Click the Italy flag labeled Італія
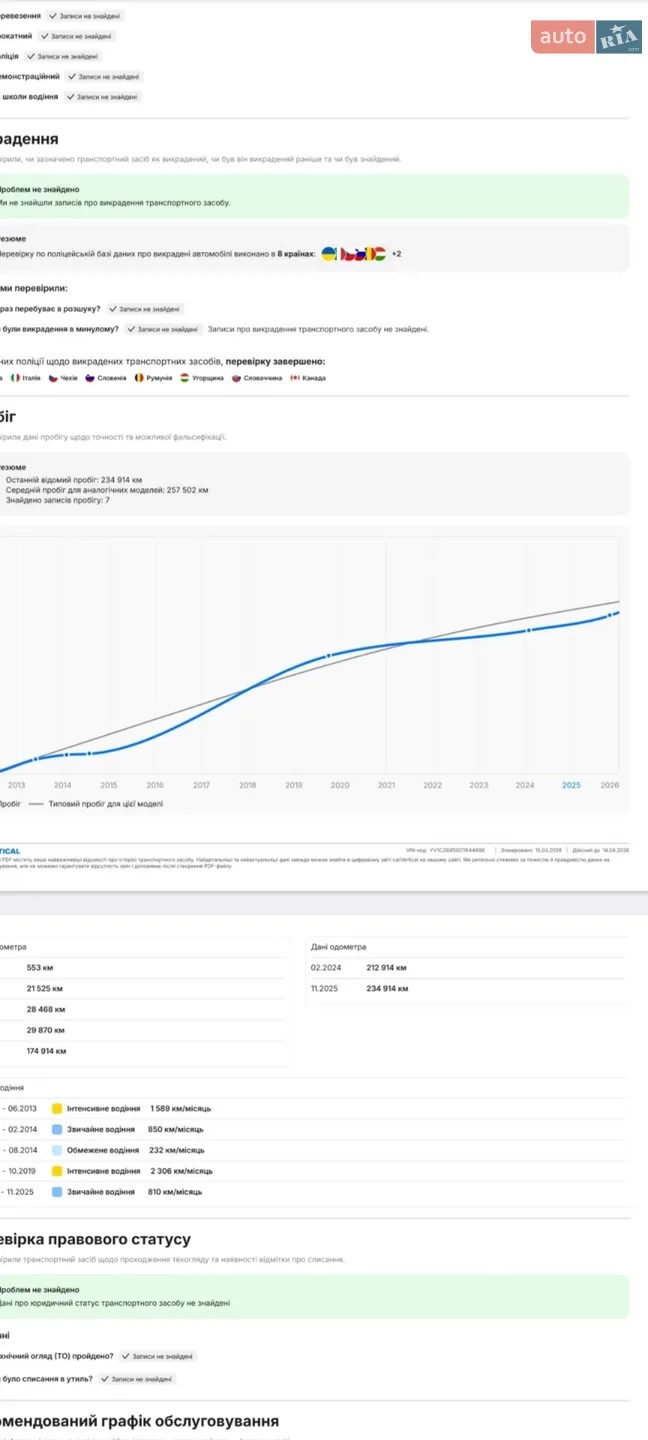This screenshot has width=648, height=1440. pyautogui.click(x=15, y=378)
